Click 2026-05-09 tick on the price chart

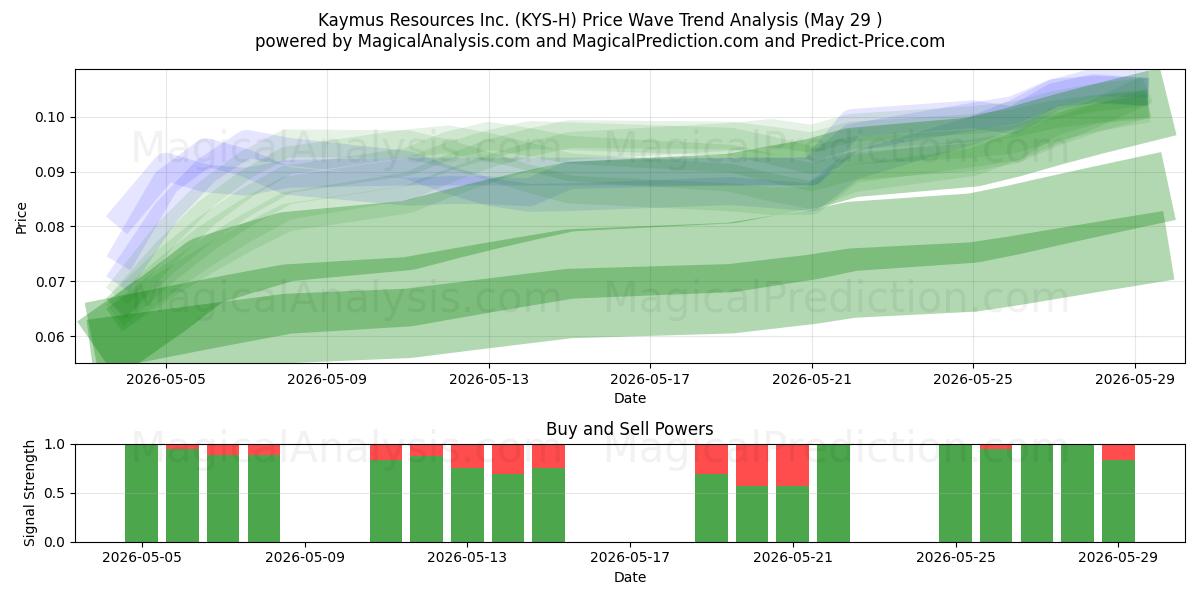(326, 379)
